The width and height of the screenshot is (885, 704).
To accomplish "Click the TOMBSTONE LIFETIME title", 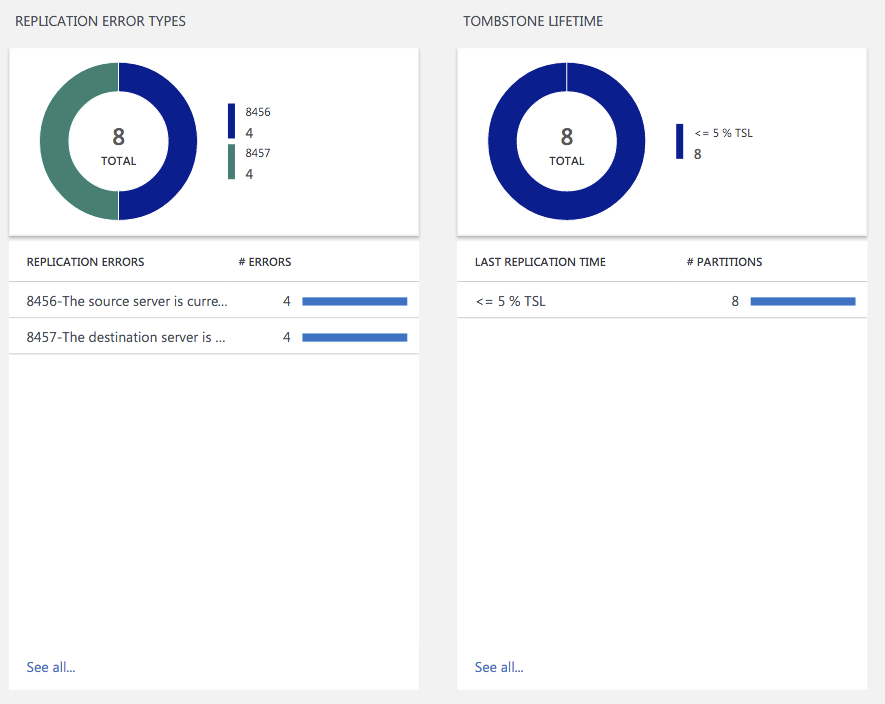I will click(x=531, y=20).
